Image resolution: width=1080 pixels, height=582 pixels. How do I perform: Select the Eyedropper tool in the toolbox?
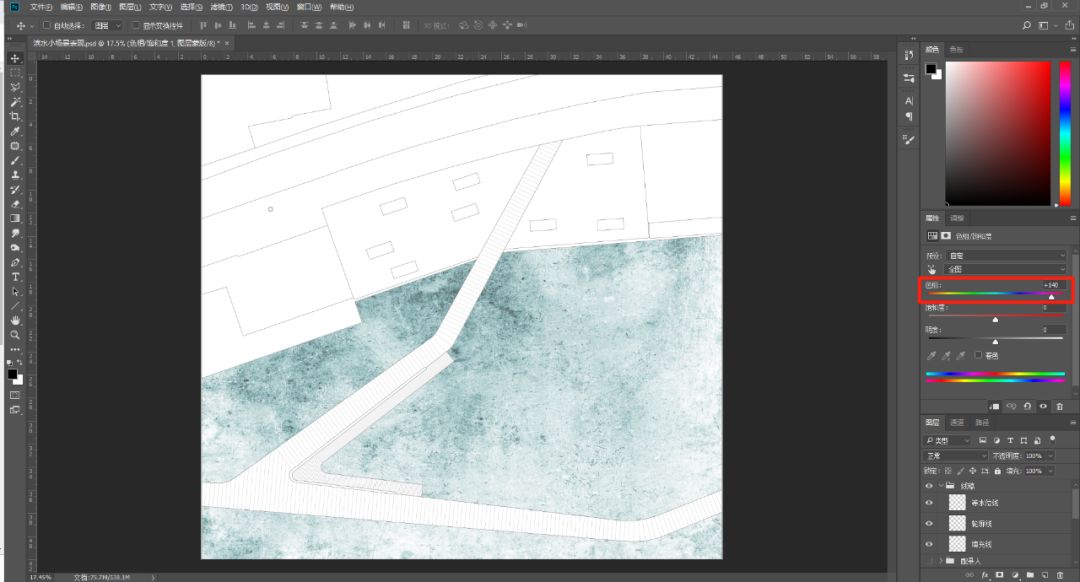(x=15, y=131)
